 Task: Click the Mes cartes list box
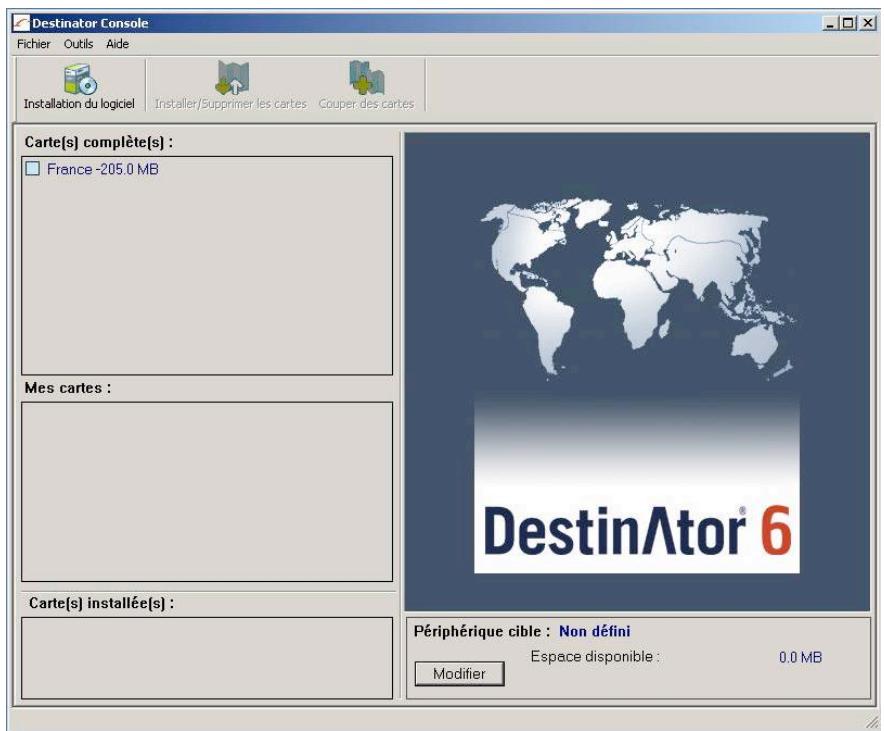point(207,491)
